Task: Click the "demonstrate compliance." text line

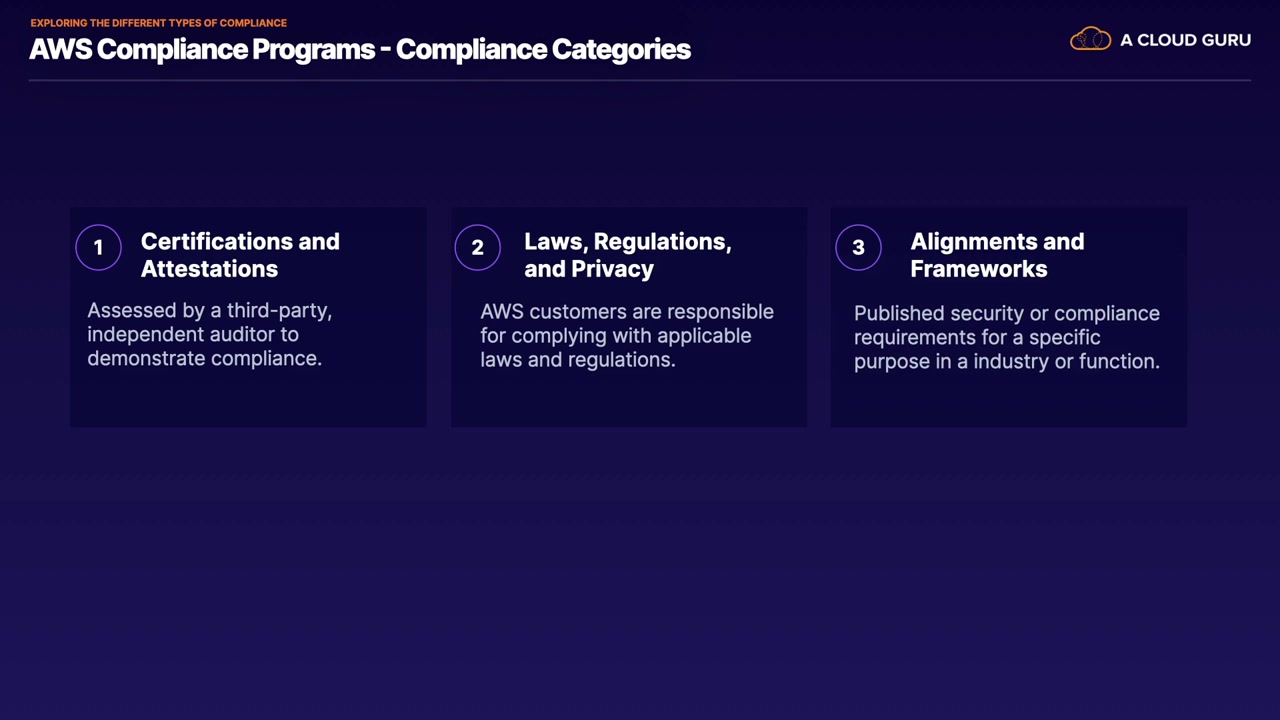Action: click(204, 358)
